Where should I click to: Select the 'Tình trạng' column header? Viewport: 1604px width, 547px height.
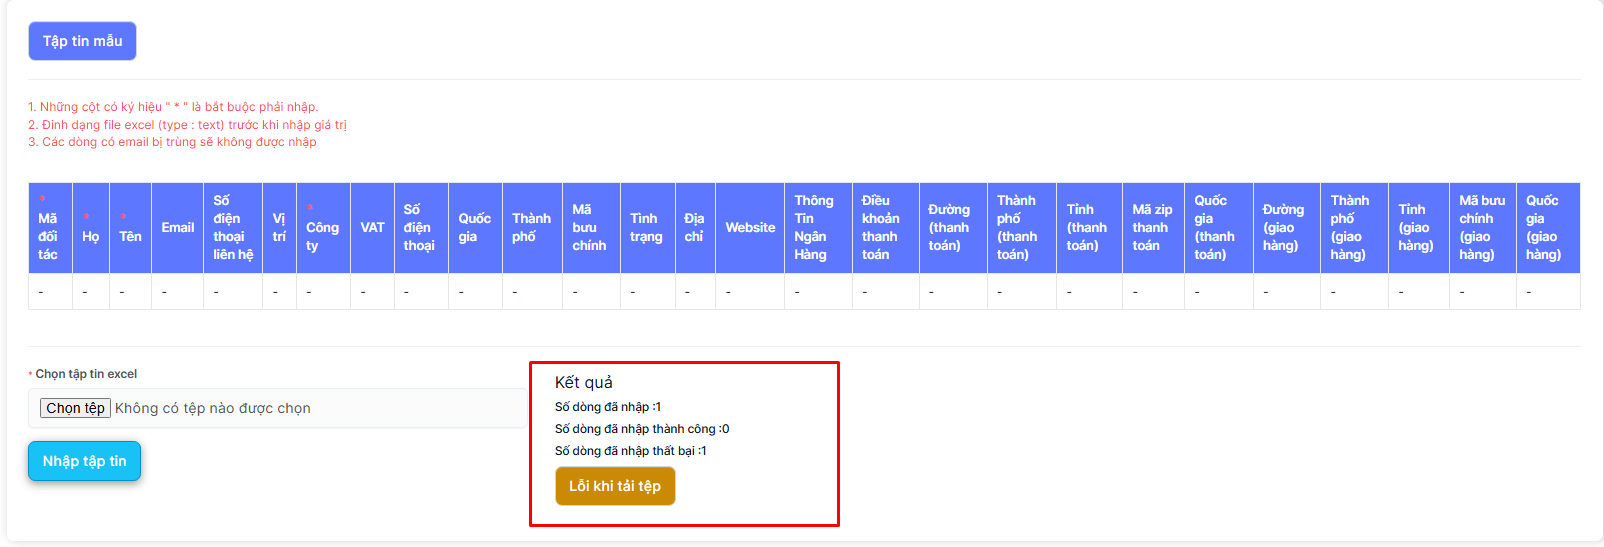645,228
